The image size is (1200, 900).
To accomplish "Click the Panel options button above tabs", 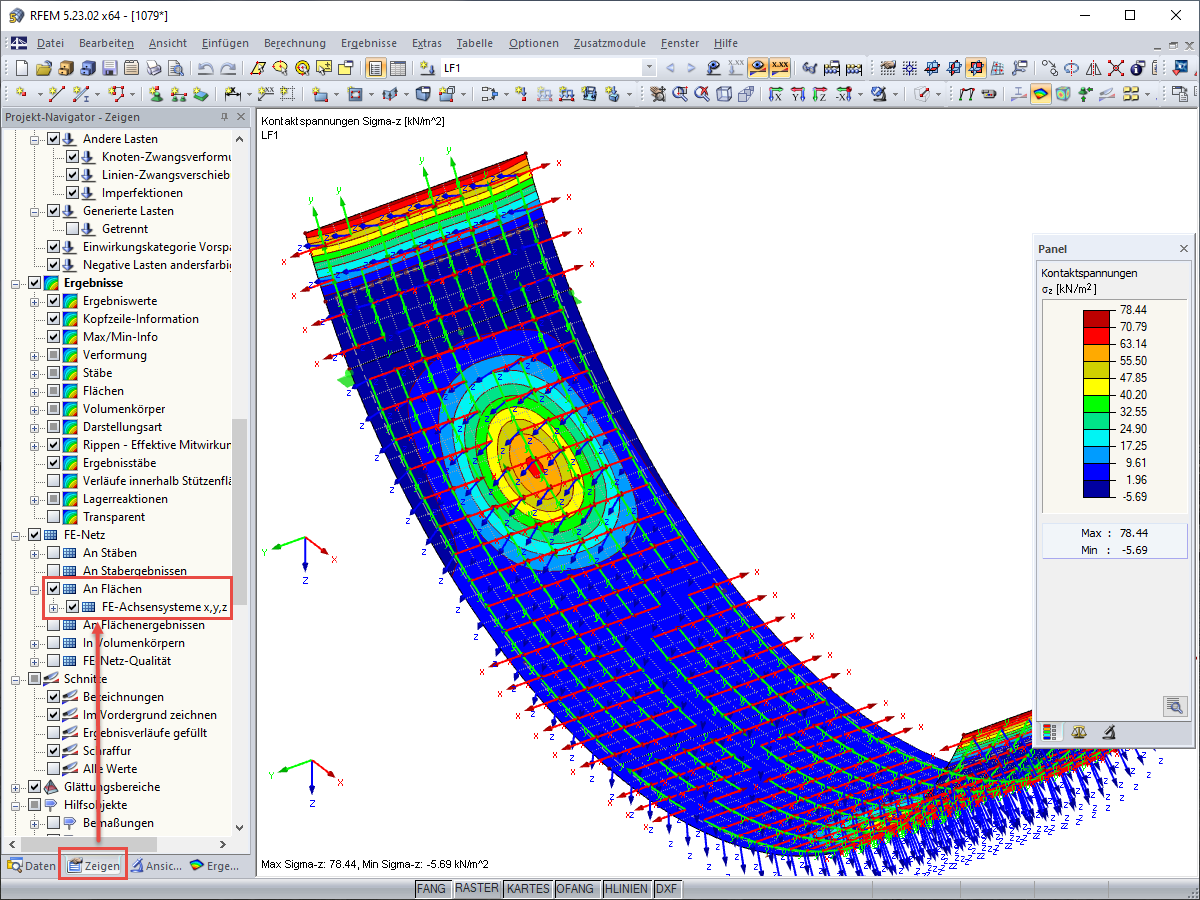I will coord(1174,706).
